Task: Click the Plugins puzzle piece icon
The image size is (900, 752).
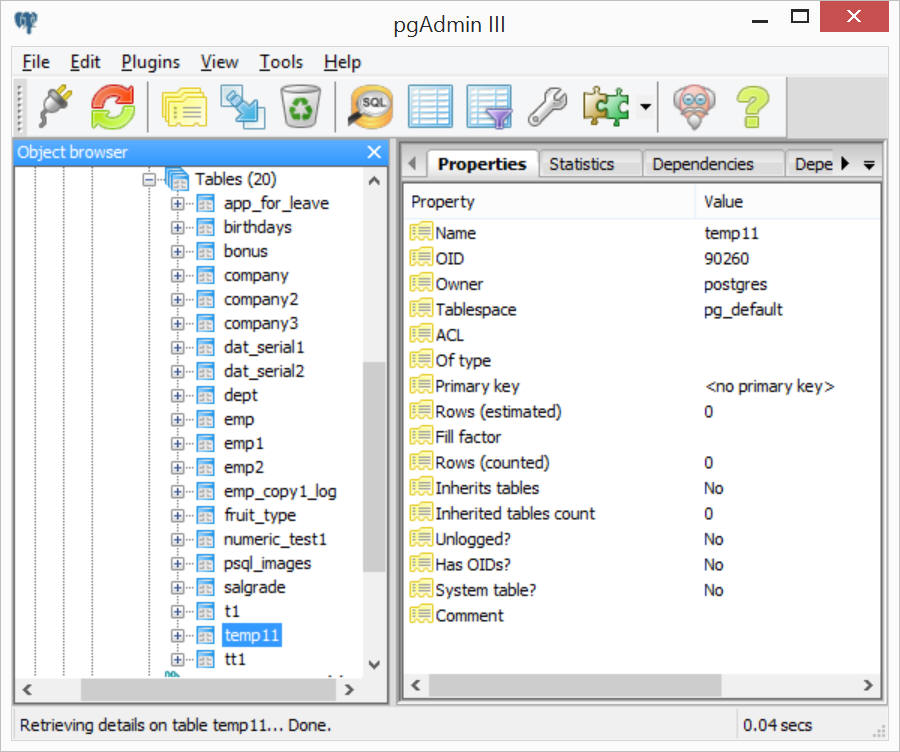Action: click(606, 106)
